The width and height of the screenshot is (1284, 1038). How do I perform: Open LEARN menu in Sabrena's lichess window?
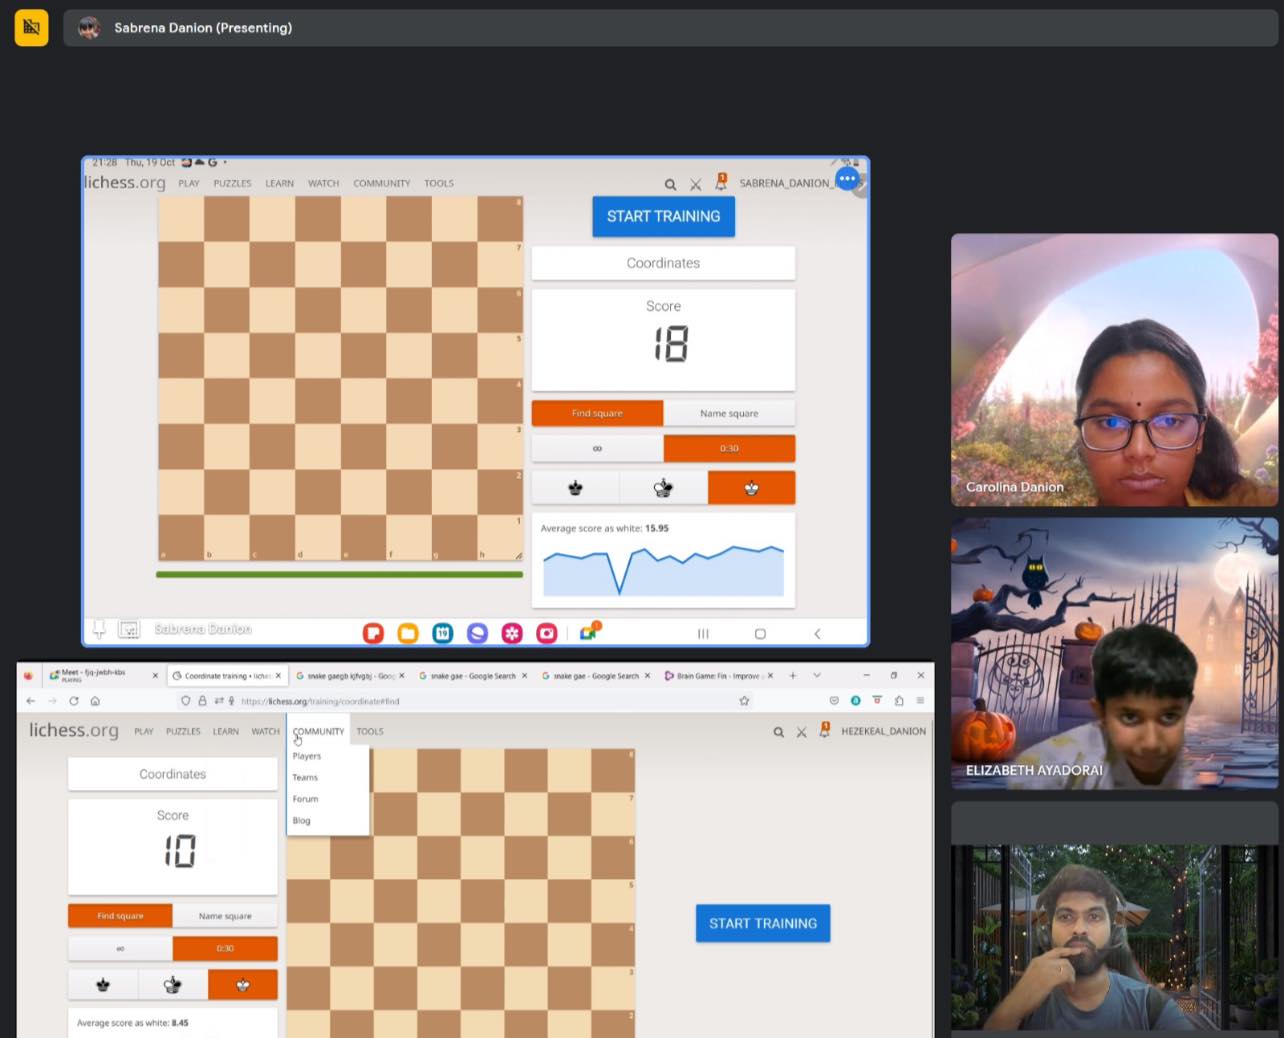coord(279,184)
